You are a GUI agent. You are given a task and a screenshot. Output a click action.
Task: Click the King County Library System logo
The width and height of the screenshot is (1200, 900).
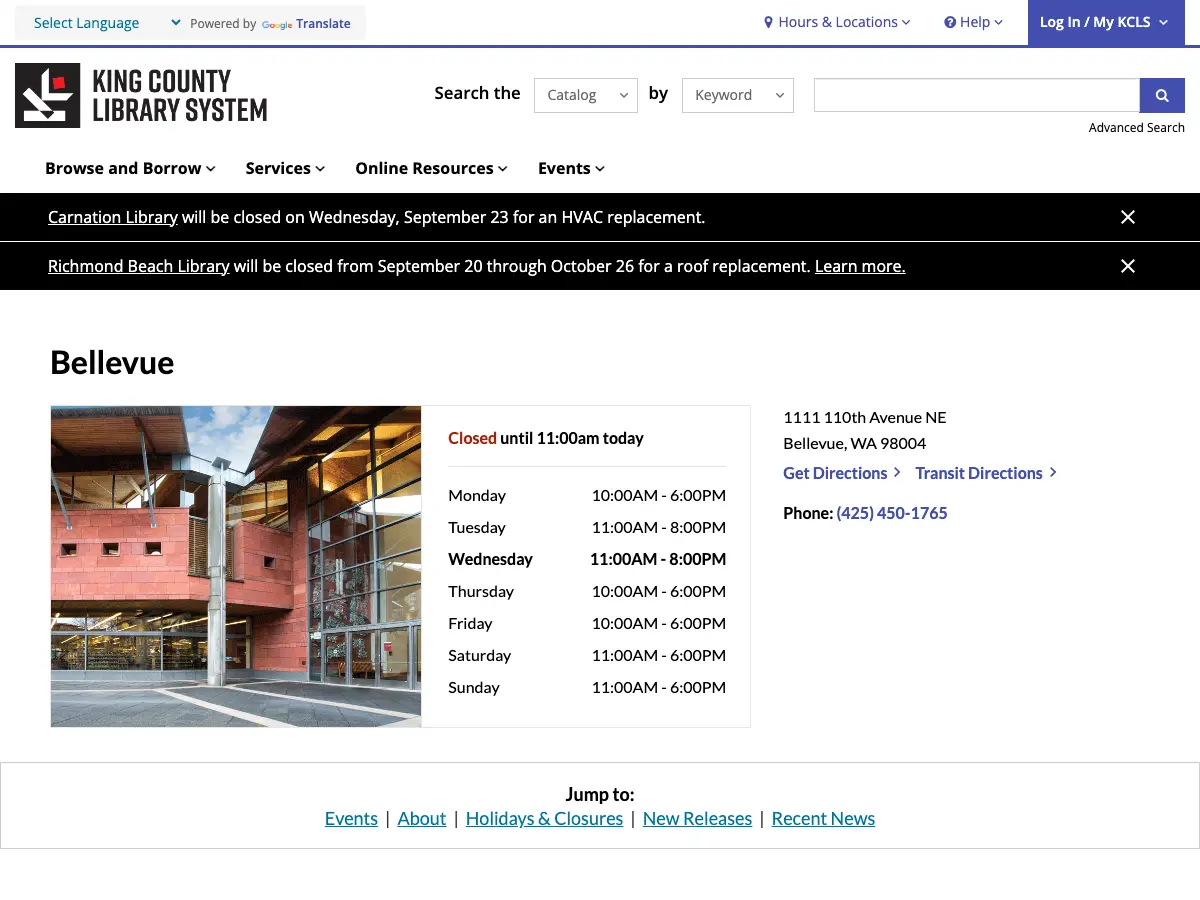[141, 96]
